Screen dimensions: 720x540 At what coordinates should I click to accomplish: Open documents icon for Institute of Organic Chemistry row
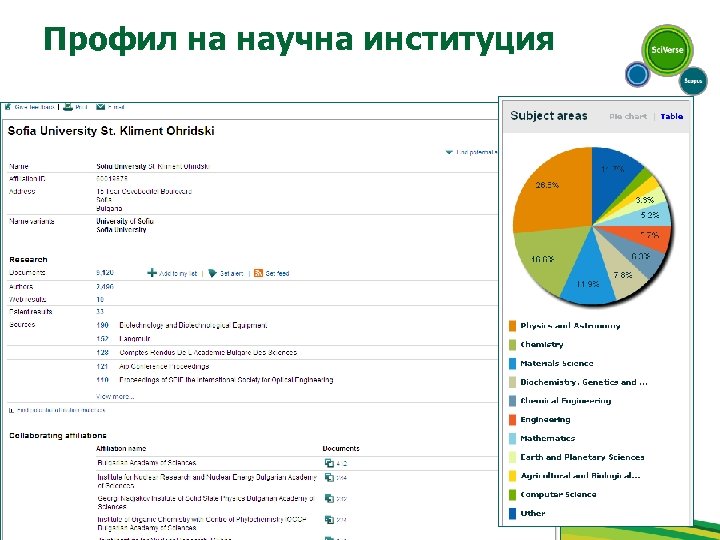pyautogui.click(x=329, y=520)
